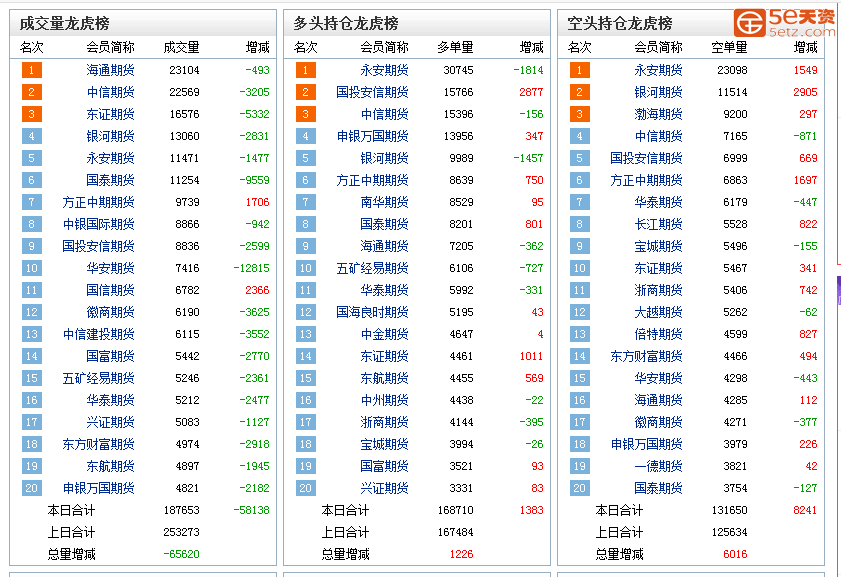Open 国投安信期货 link in 多头持仓龙虎榜
The width and height of the screenshot is (841, 577).
[372, 92]
